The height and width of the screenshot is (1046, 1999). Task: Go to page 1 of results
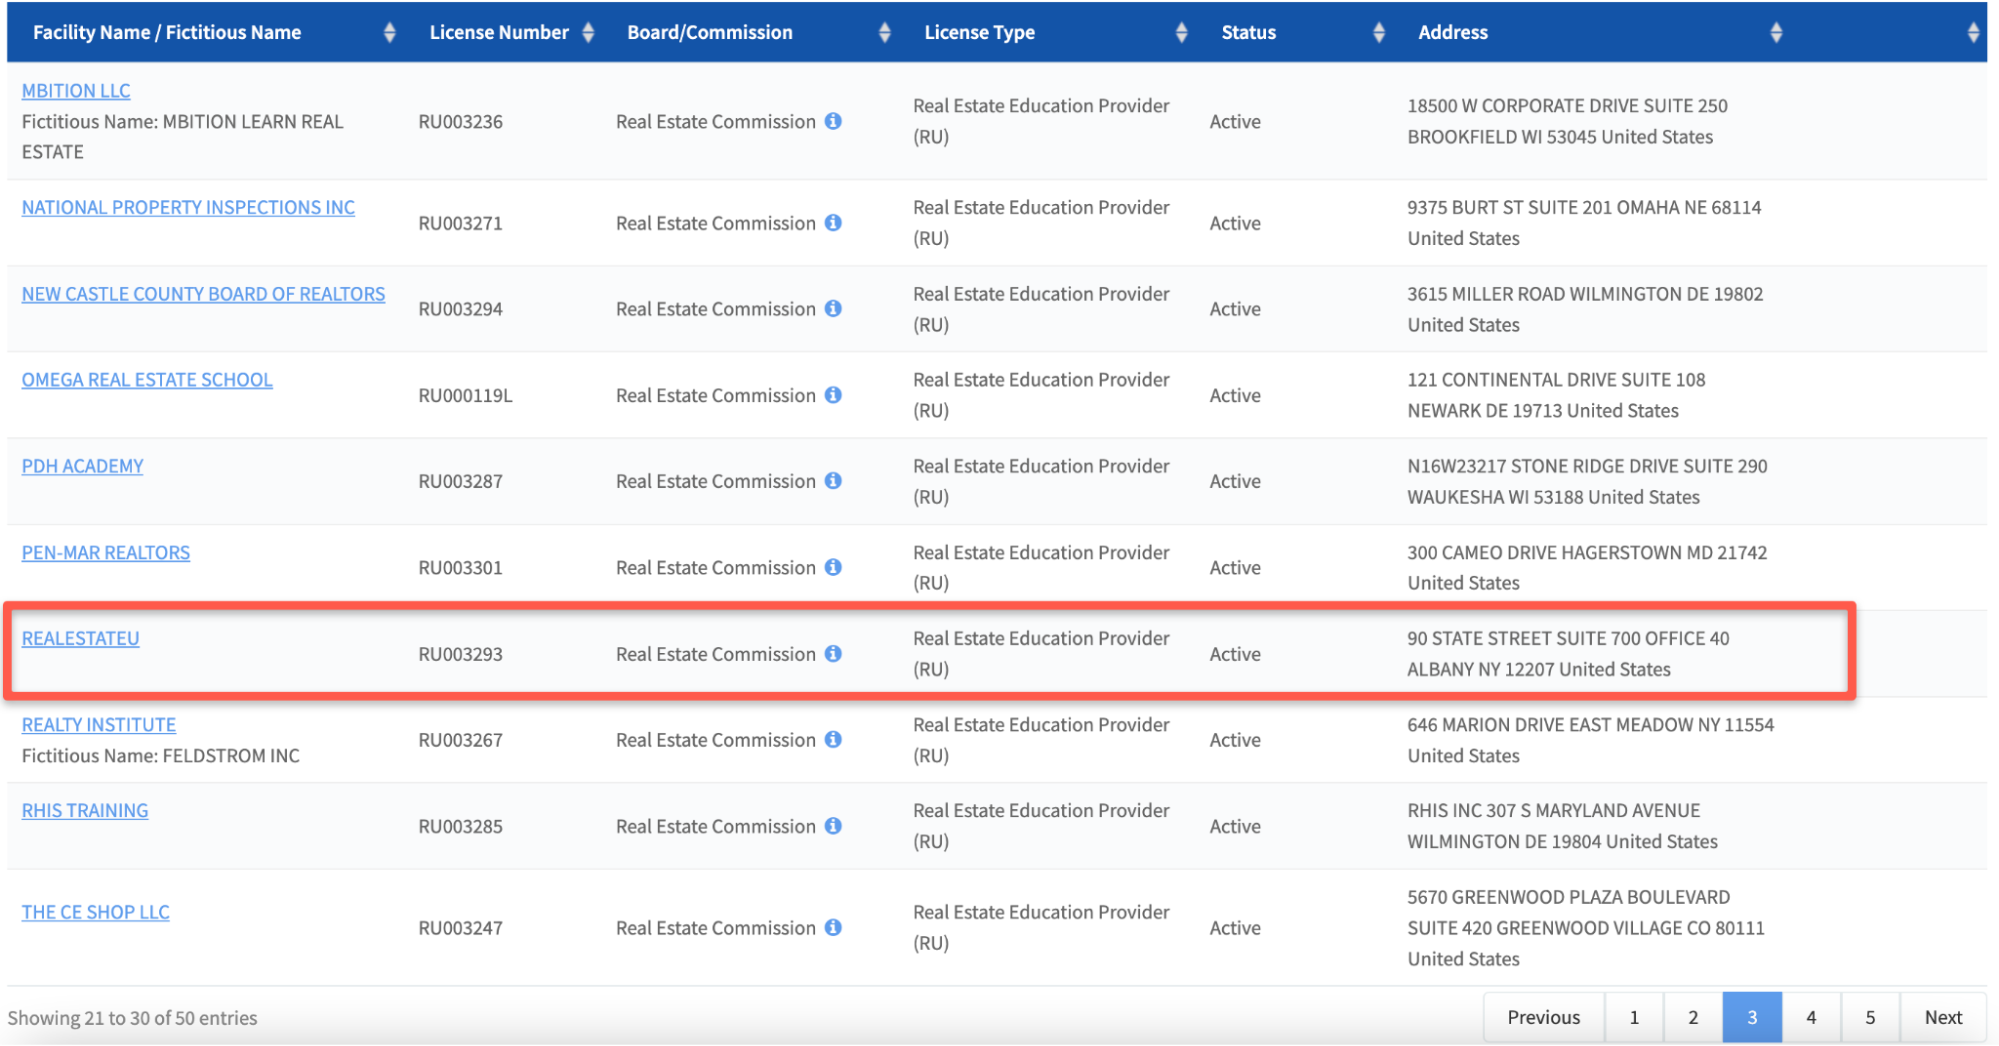[x=1634, y=1017]
